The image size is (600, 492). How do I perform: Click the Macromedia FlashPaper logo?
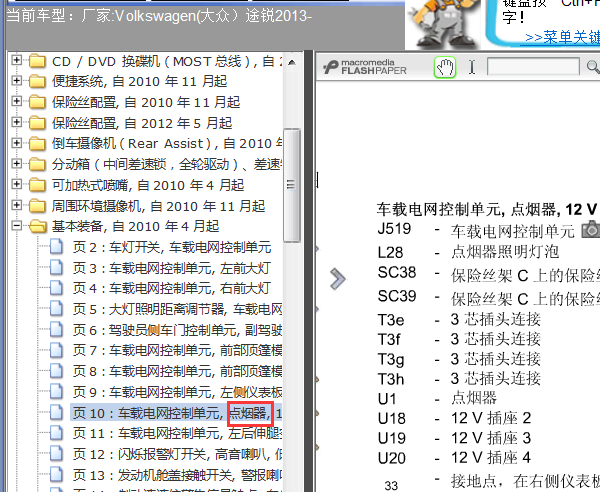(x=365, y=67)
